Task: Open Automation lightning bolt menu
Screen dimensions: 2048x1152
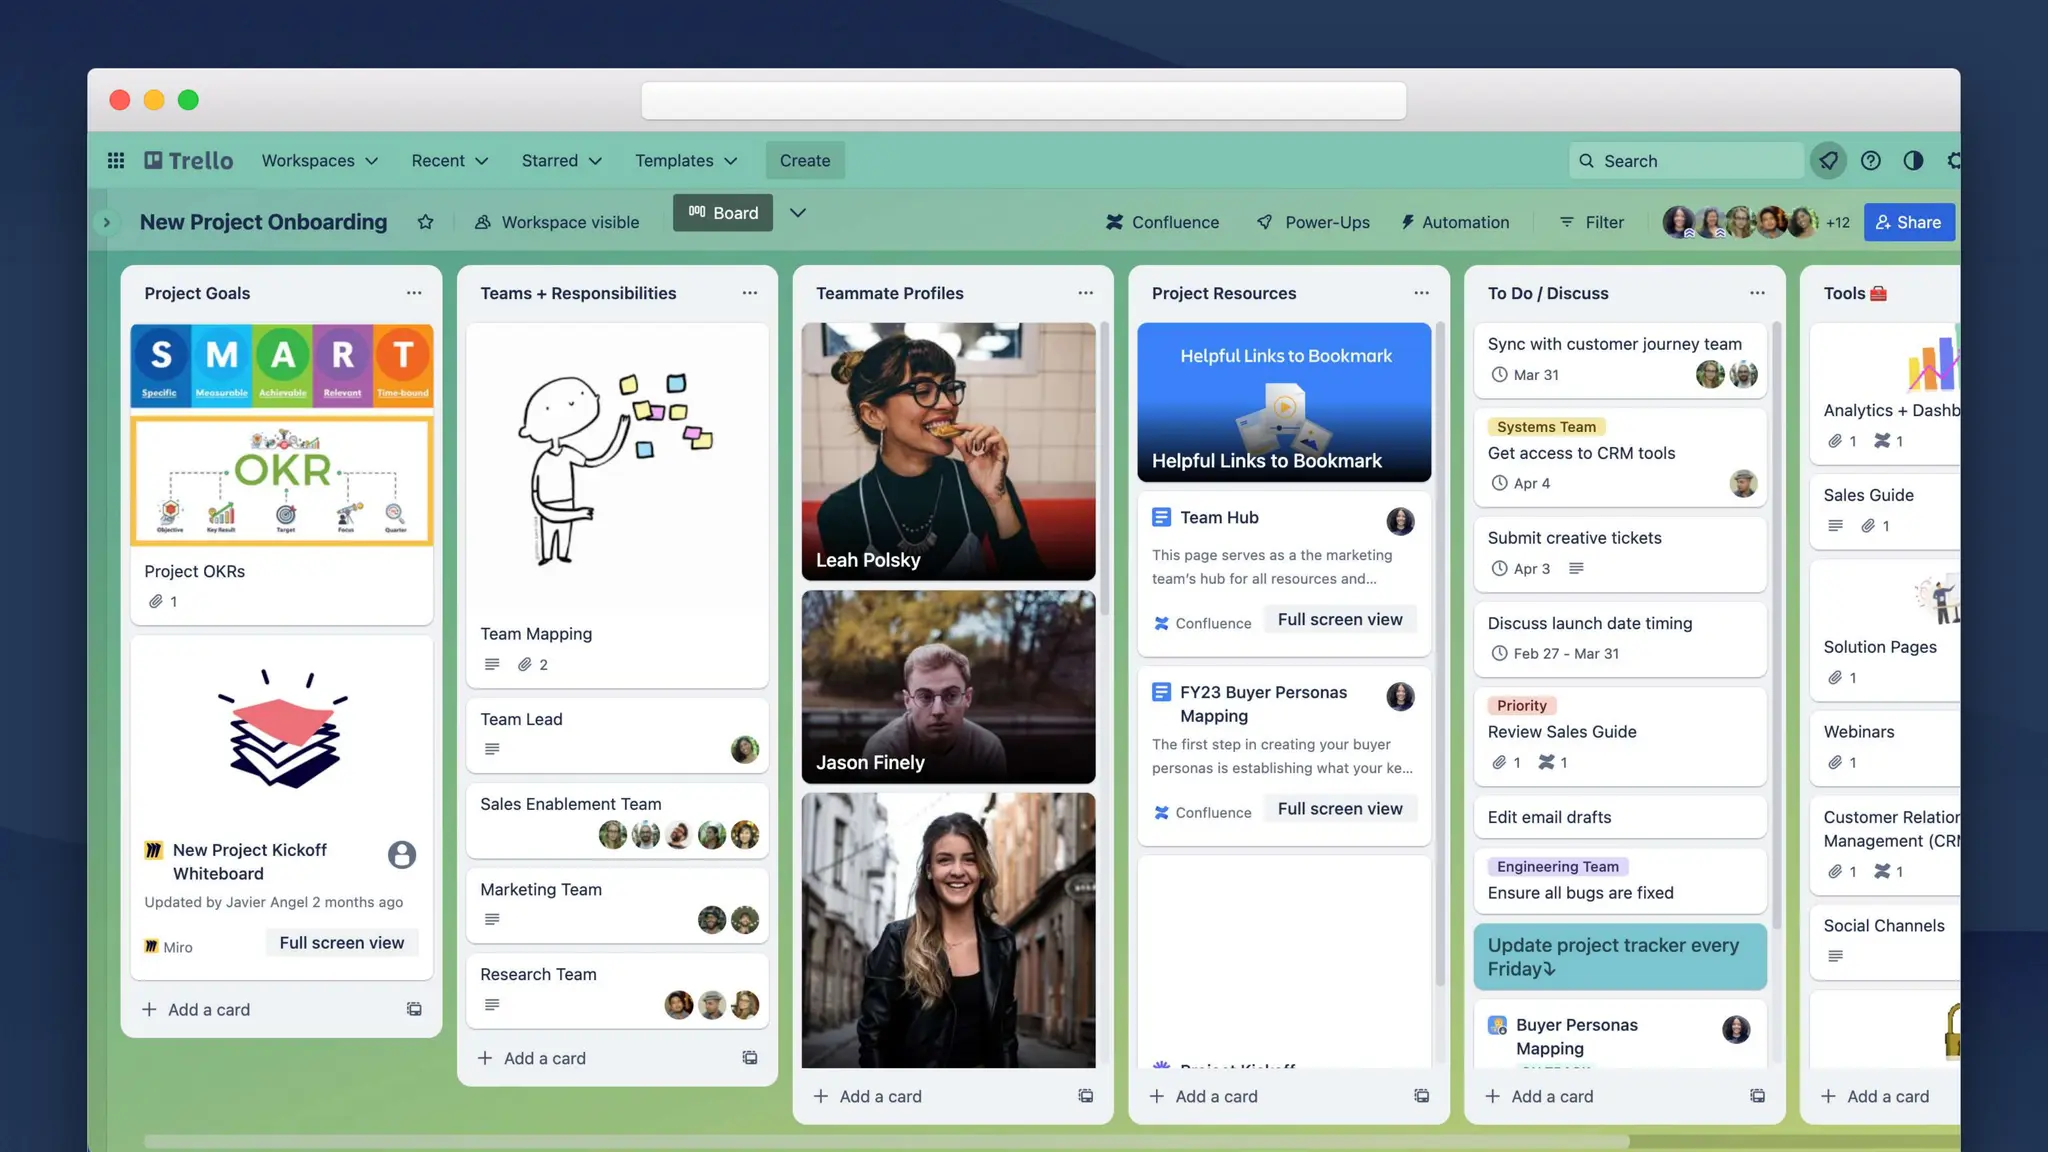Action: (x=1455, y=222)
